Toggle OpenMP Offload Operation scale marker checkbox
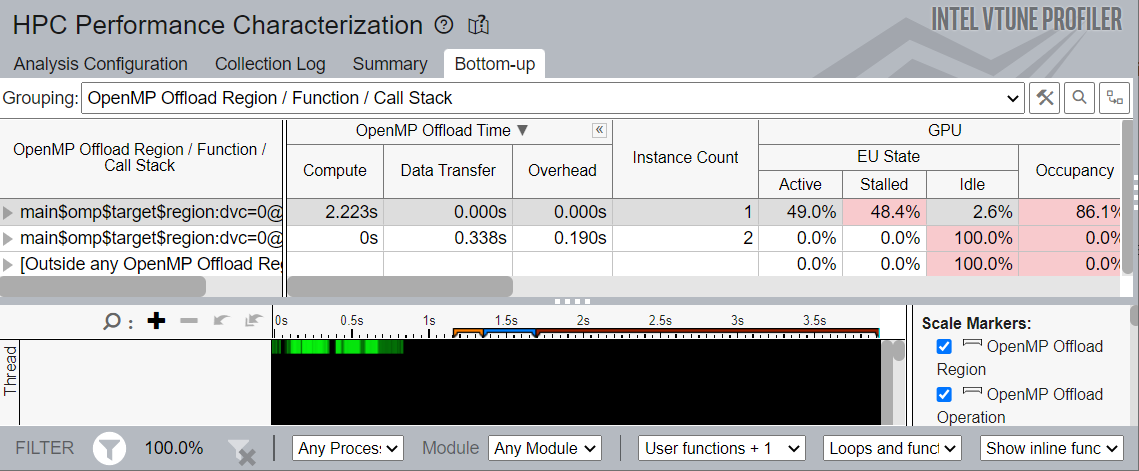 tap(944, 395)
